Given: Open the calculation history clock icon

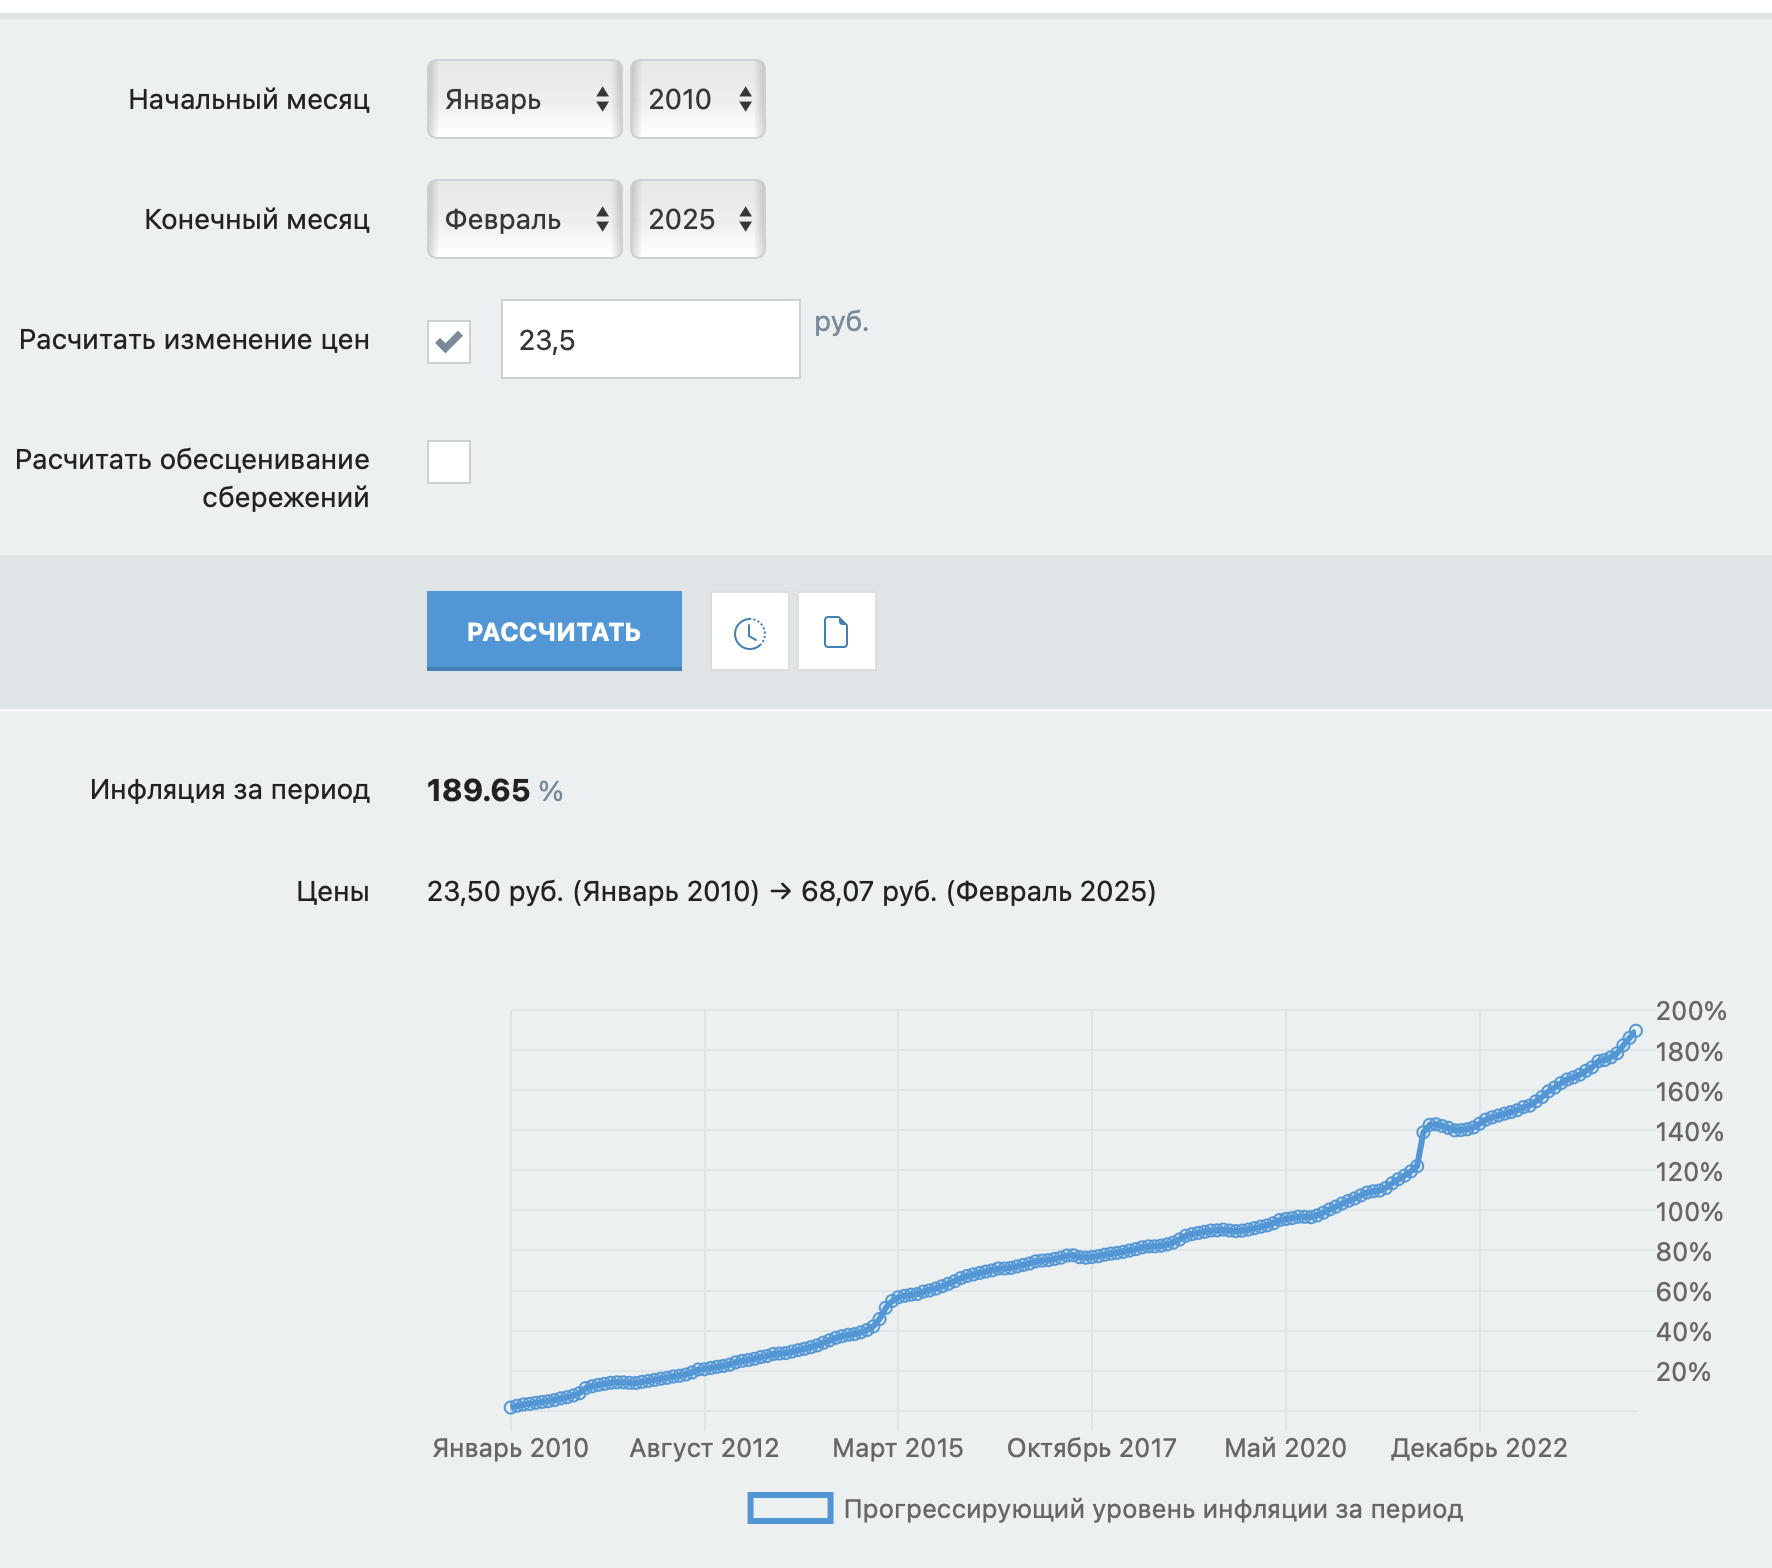Looking at the screenshot, I should pyautogui.click(x=749, y=632).
